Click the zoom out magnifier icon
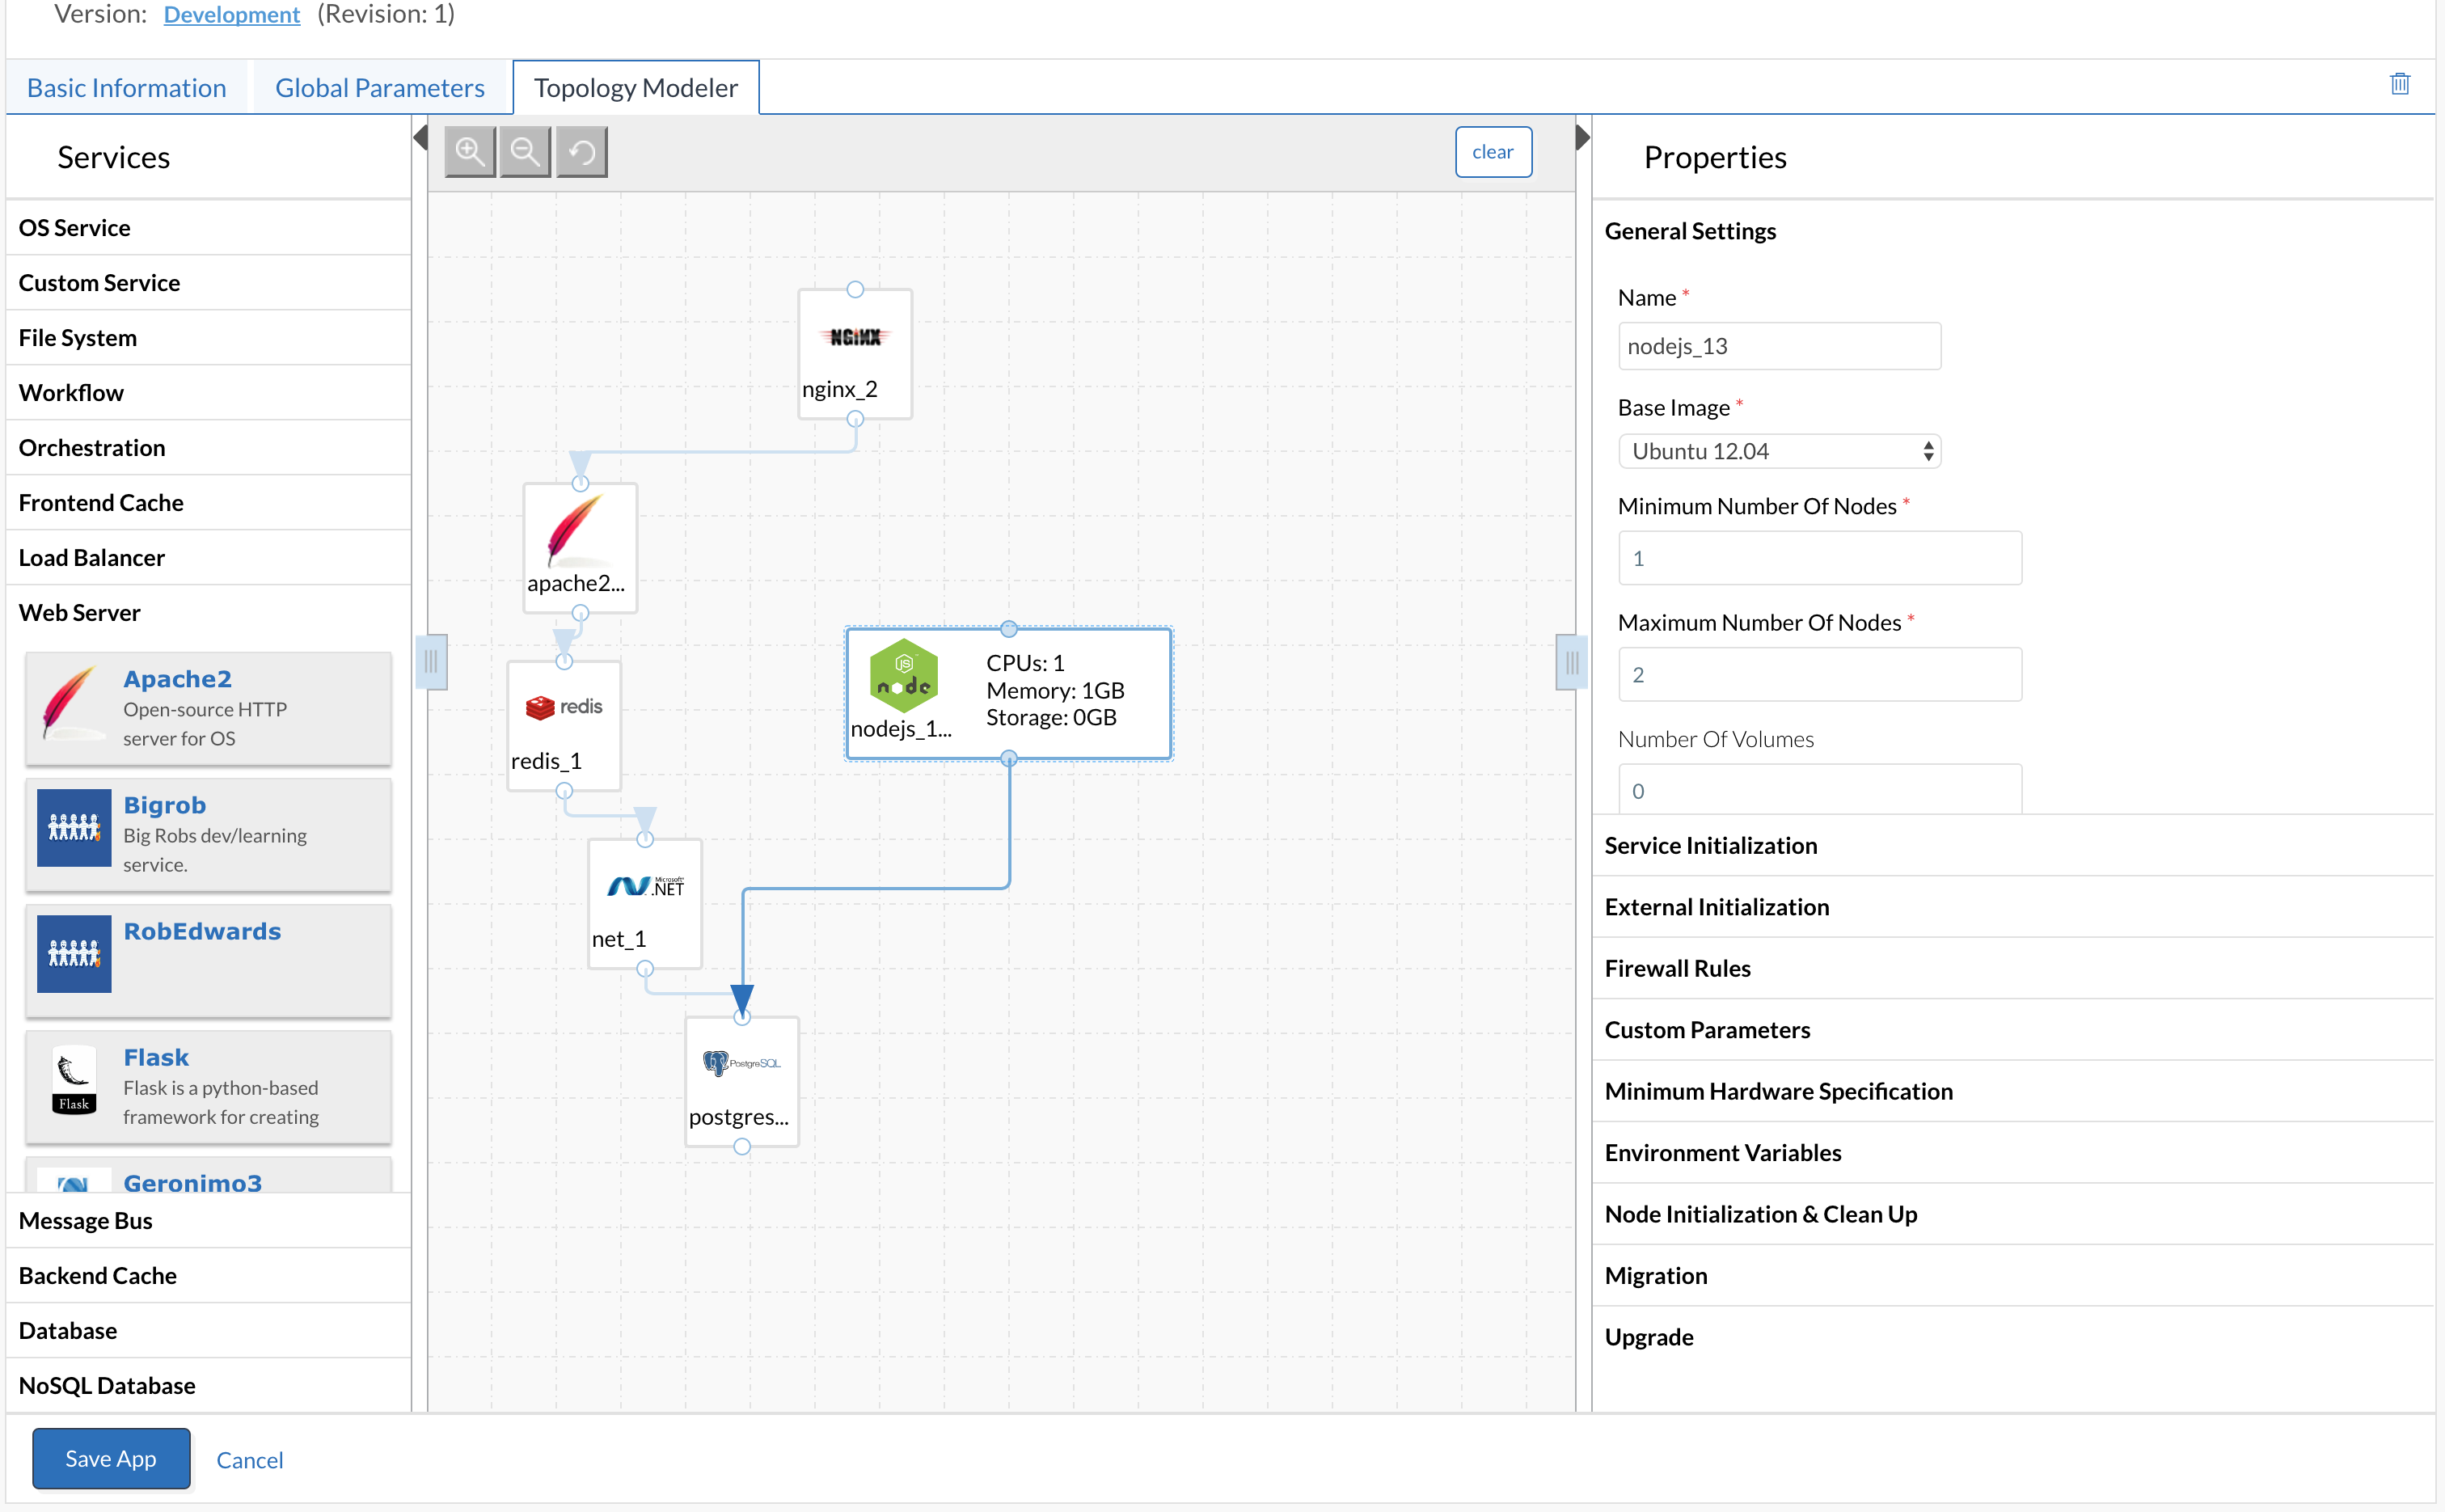Viewport: 2445px width, 1512px height. click(x=525, y=152)
